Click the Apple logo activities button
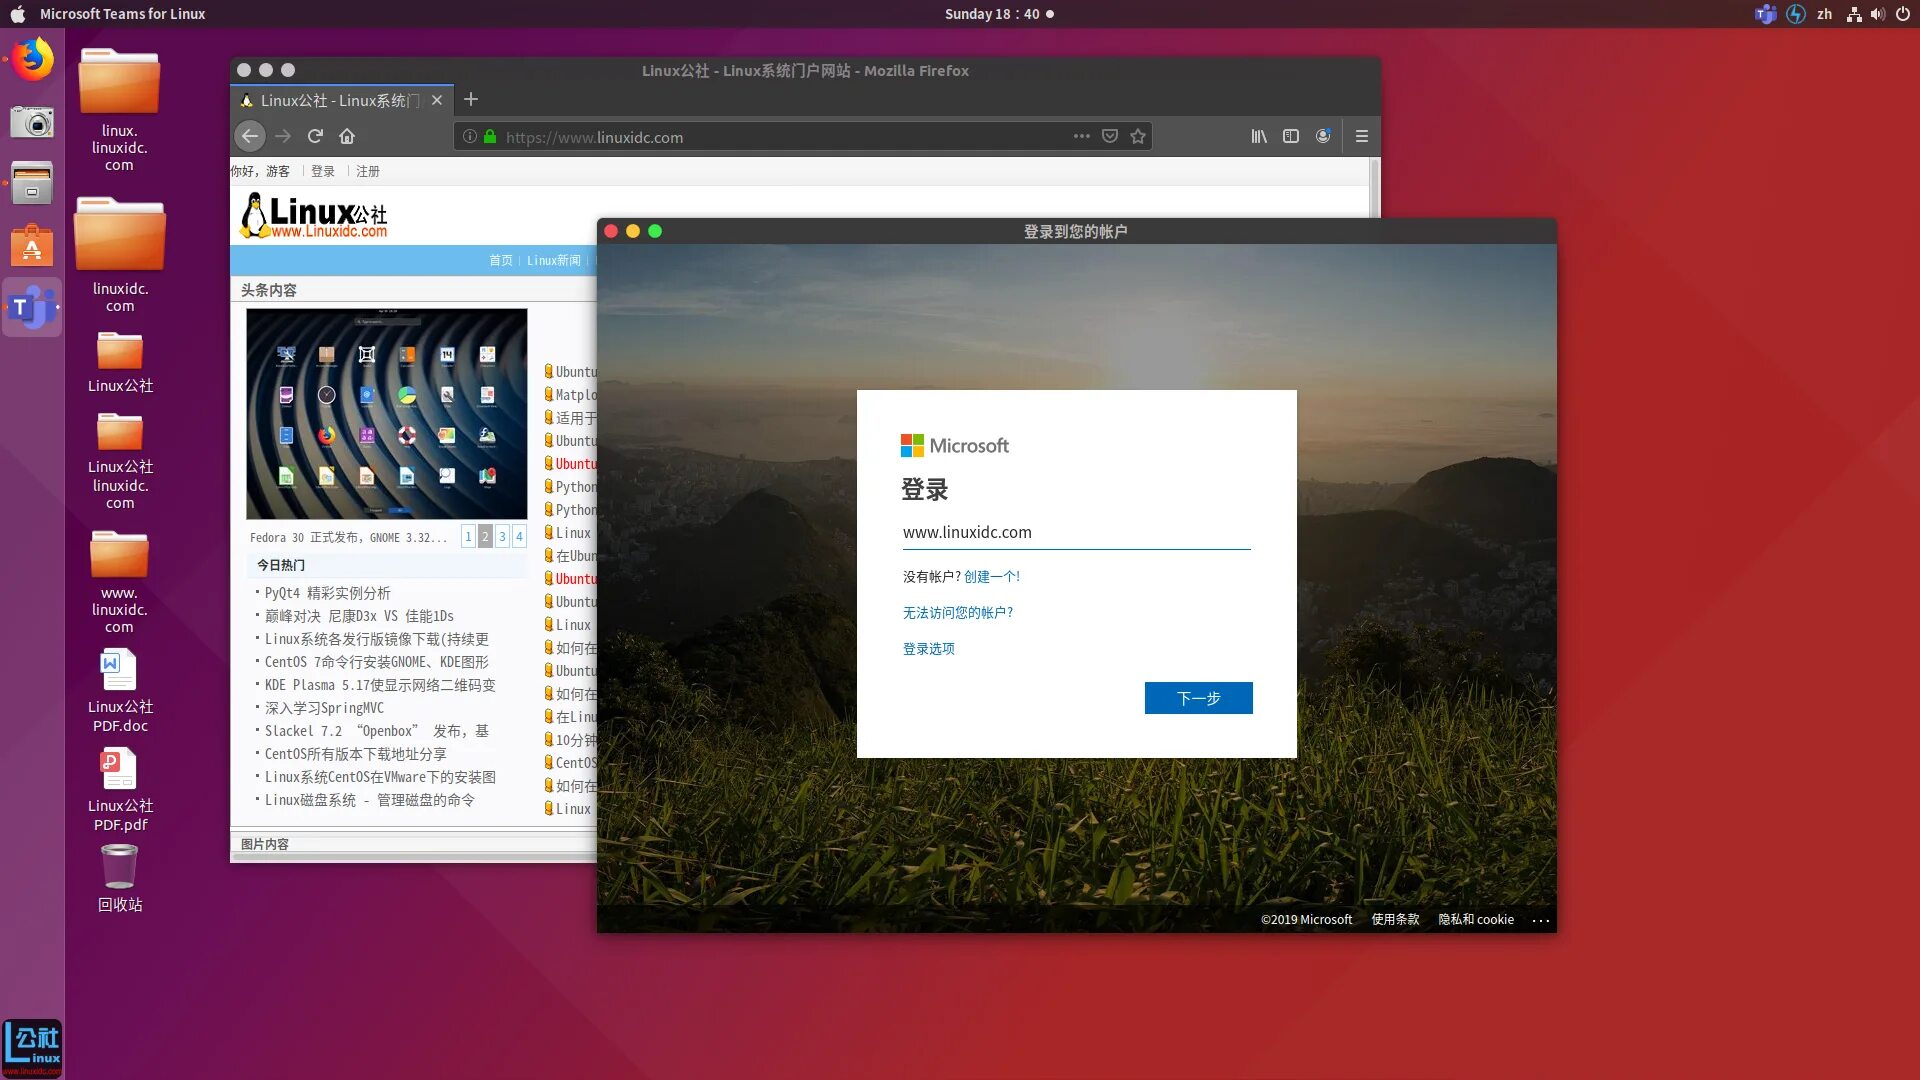The height and width of the screenshot is (1080, 1920). [17, 14]
